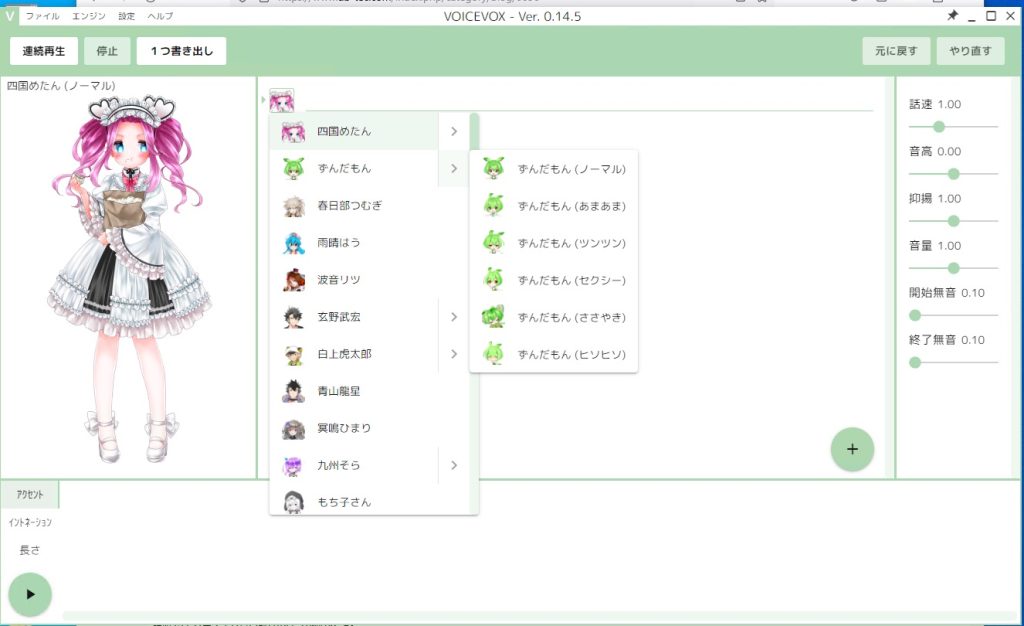Click the empty text input line

click(x=589, y=101)
